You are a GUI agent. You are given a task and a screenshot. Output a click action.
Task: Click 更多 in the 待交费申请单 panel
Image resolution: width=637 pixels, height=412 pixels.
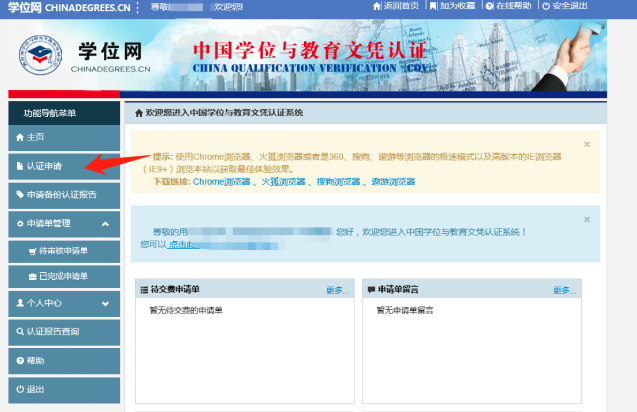click(x=338, y=290)
